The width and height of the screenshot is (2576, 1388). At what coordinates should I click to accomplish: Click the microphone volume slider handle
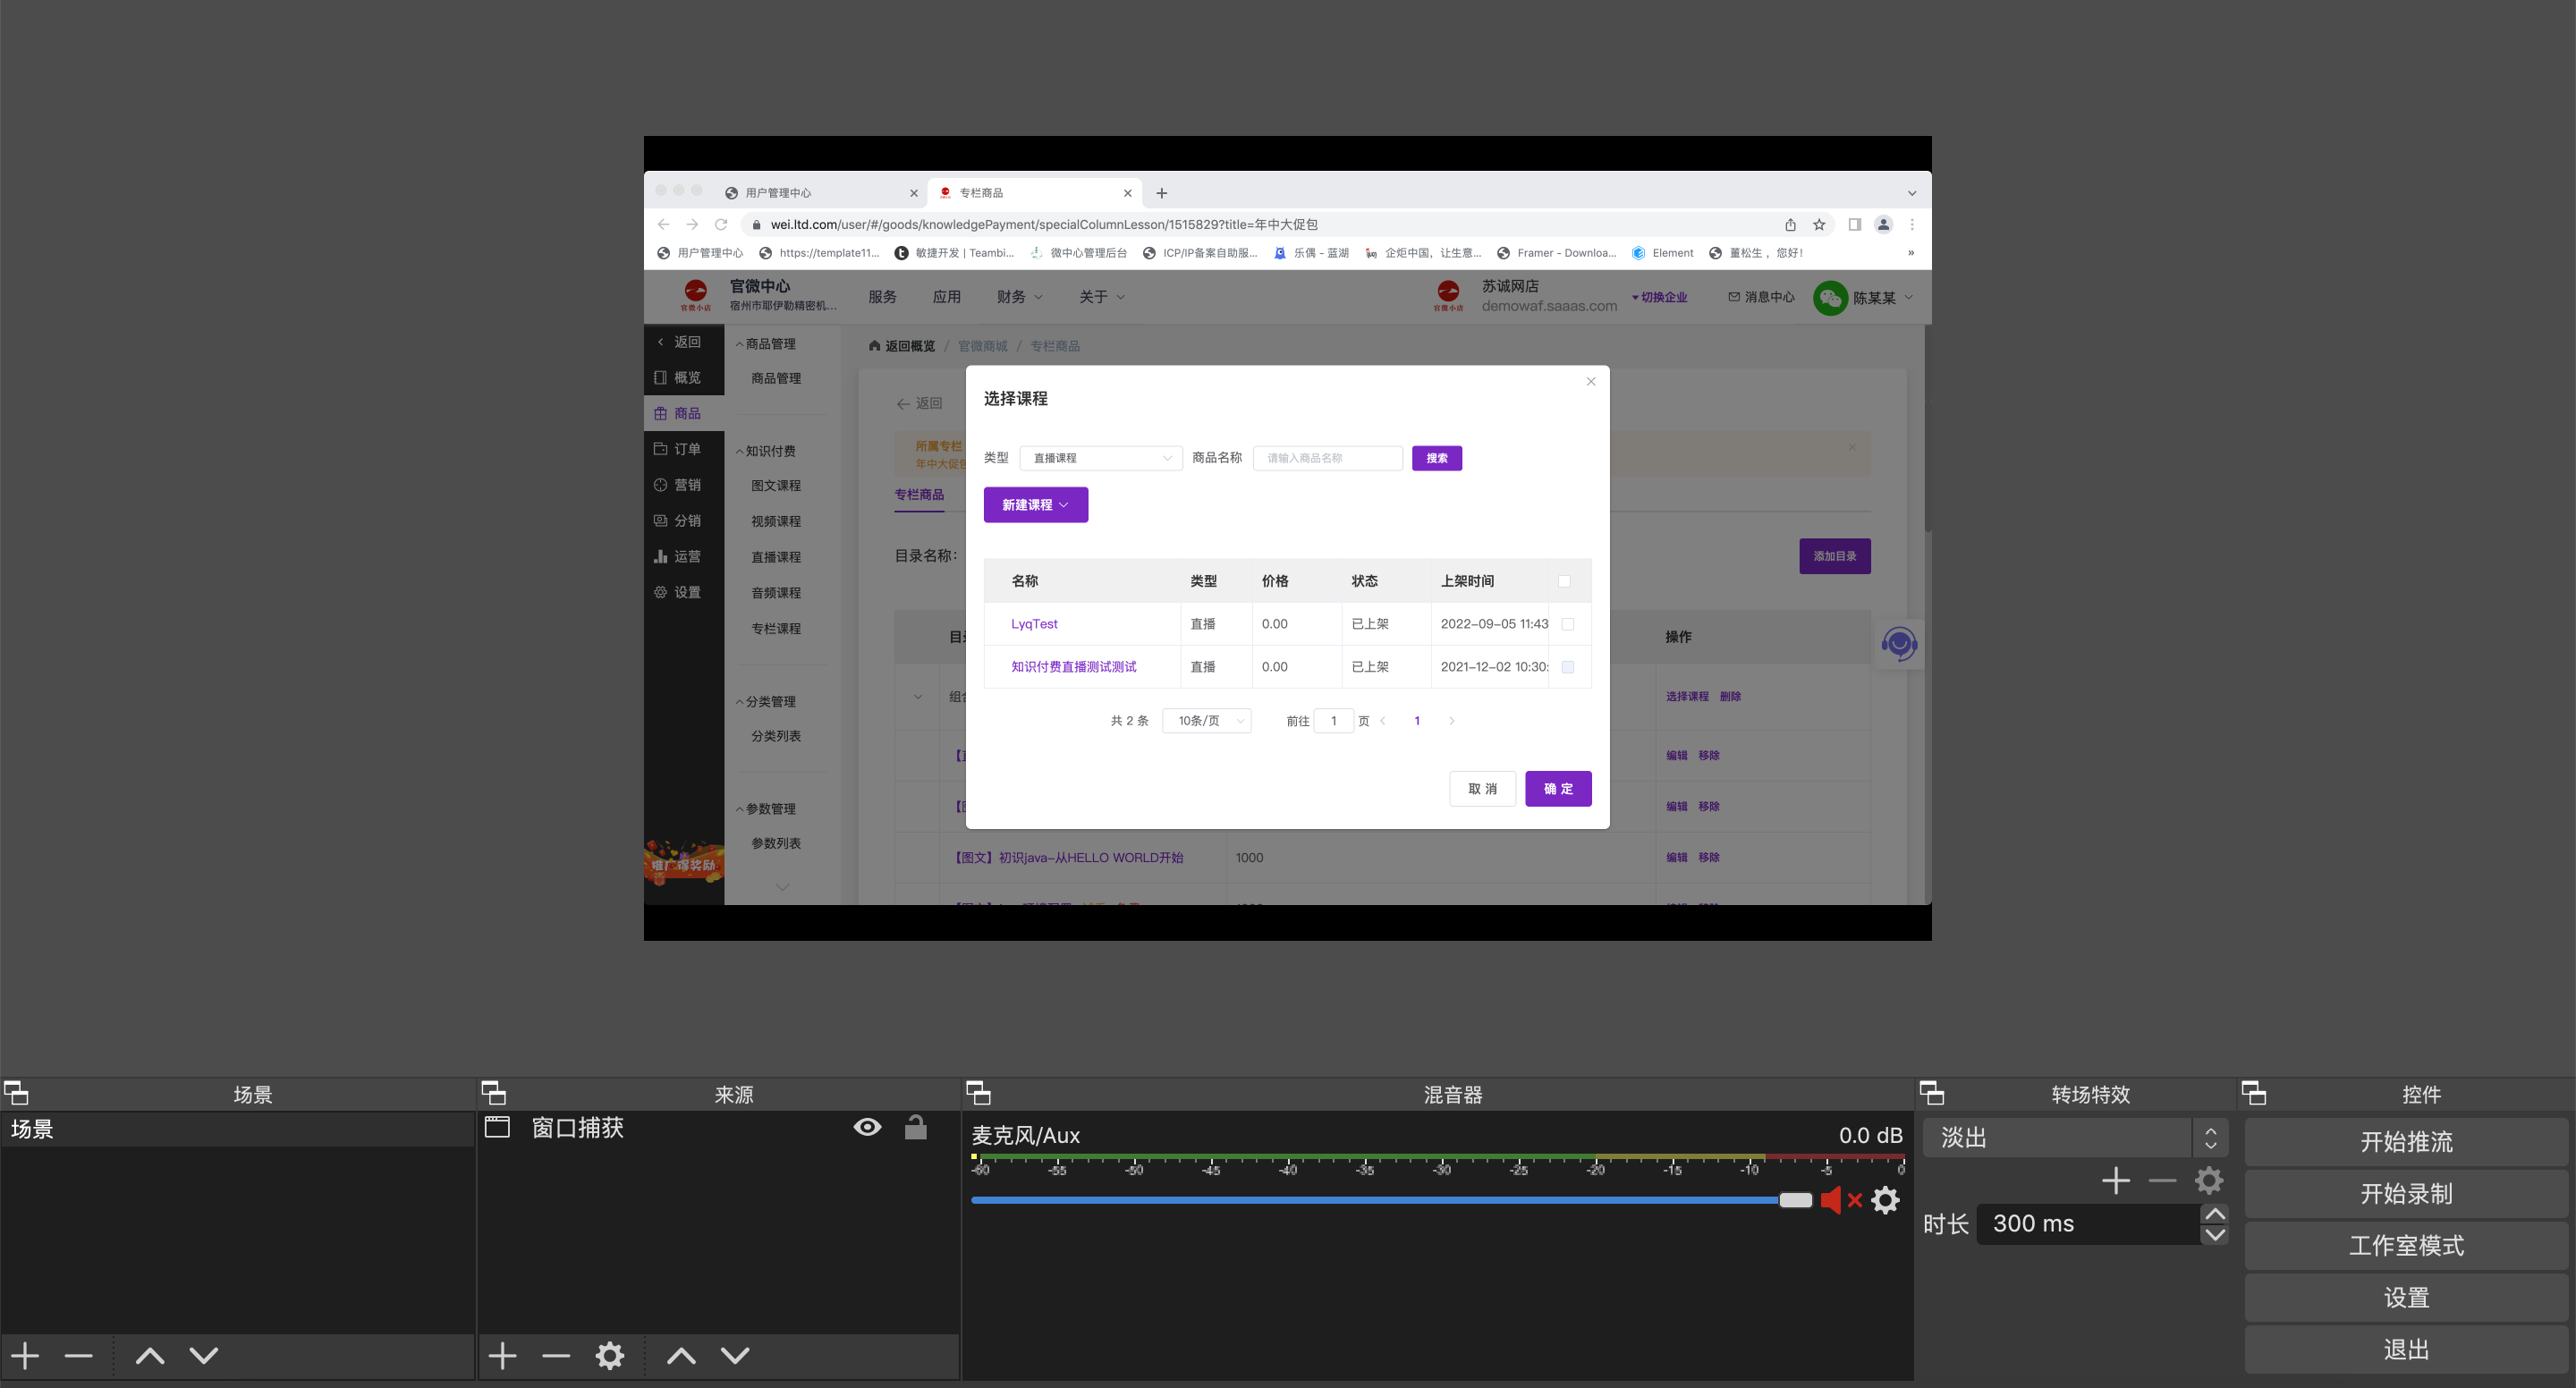click(x=1795, y=1200)
